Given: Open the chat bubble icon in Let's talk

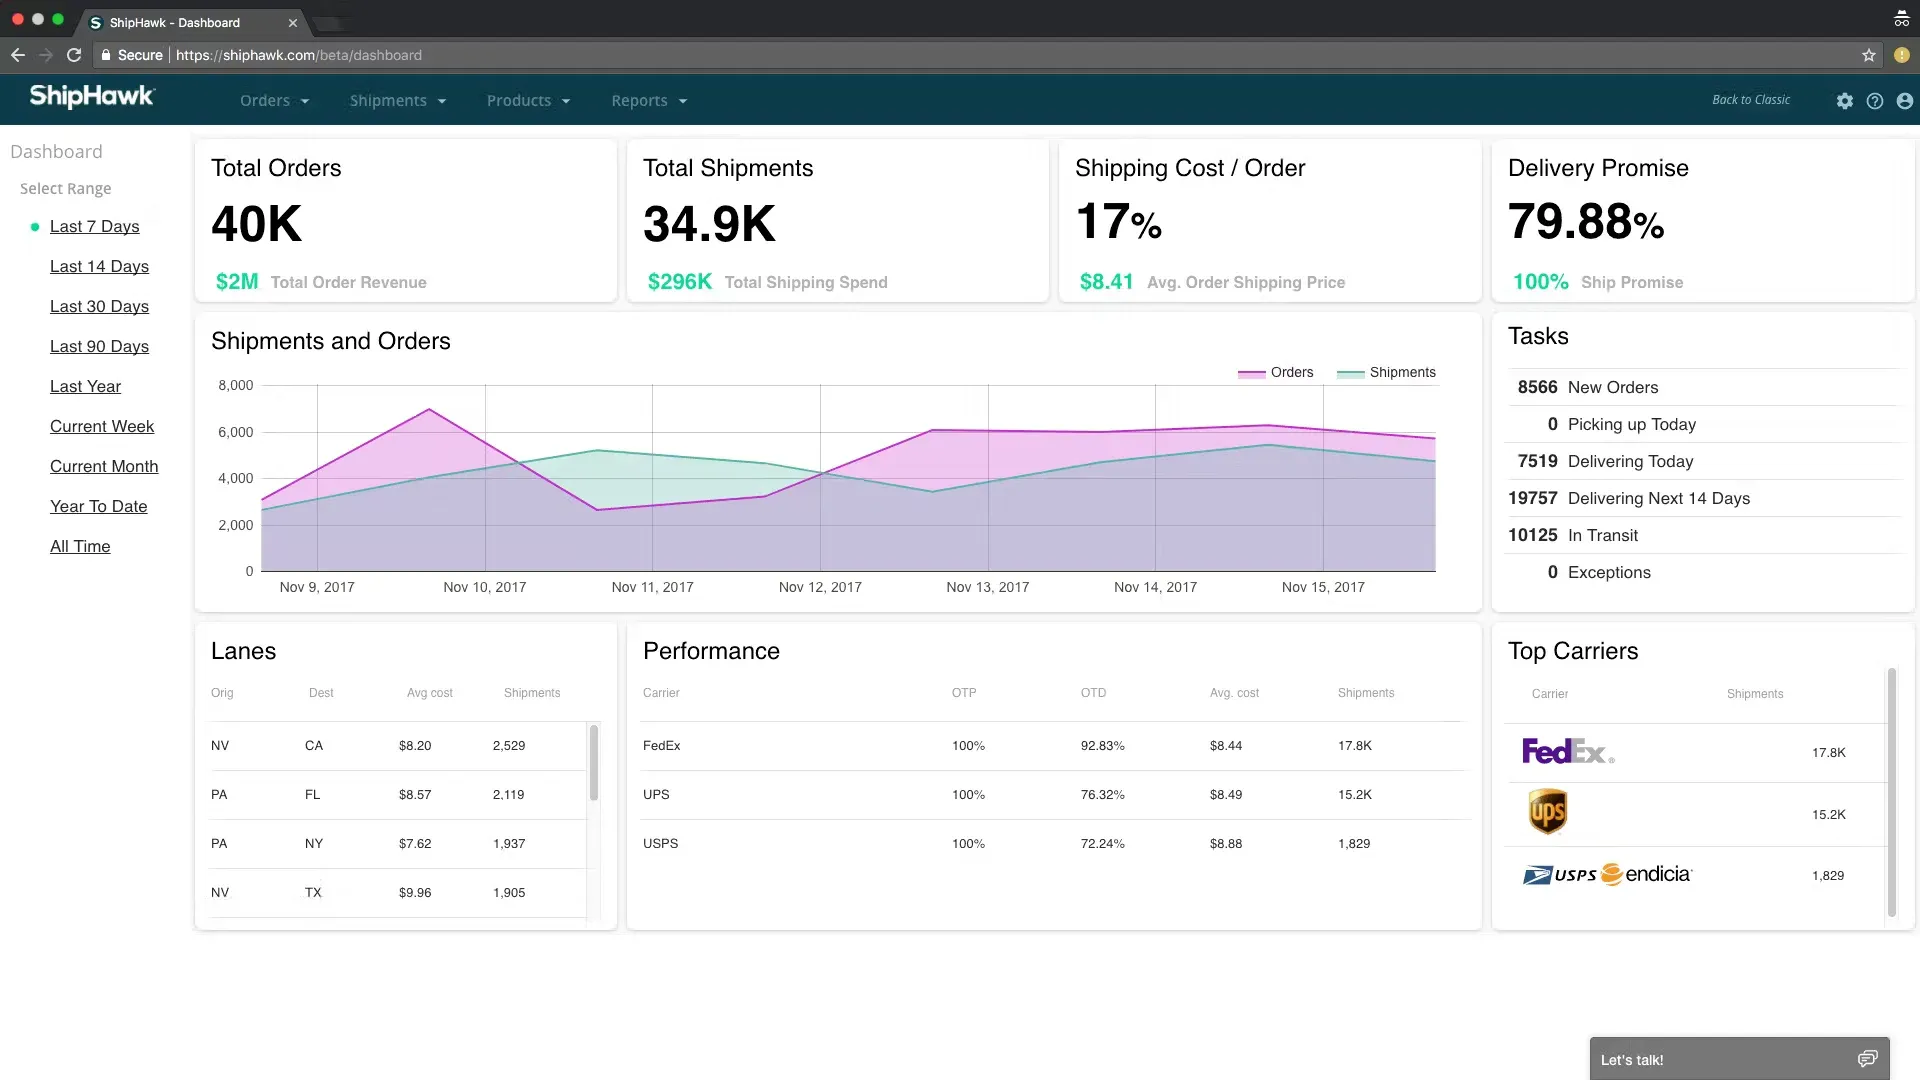Looking at the screenshot, I should 1867,1059.
